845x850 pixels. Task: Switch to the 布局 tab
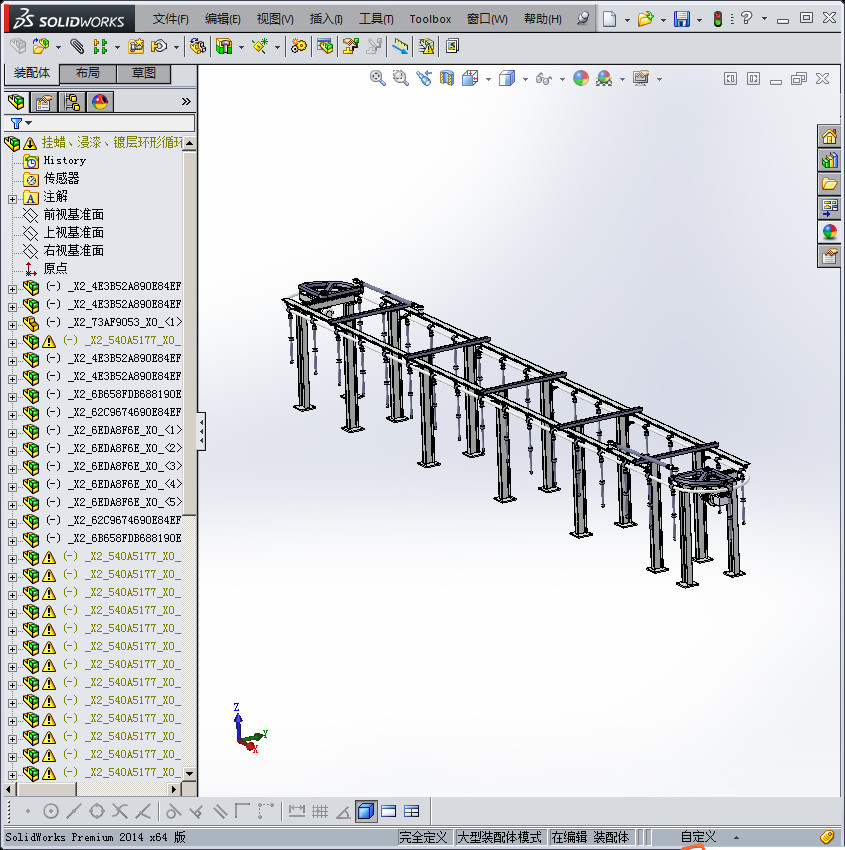click(x=88, y=74)
